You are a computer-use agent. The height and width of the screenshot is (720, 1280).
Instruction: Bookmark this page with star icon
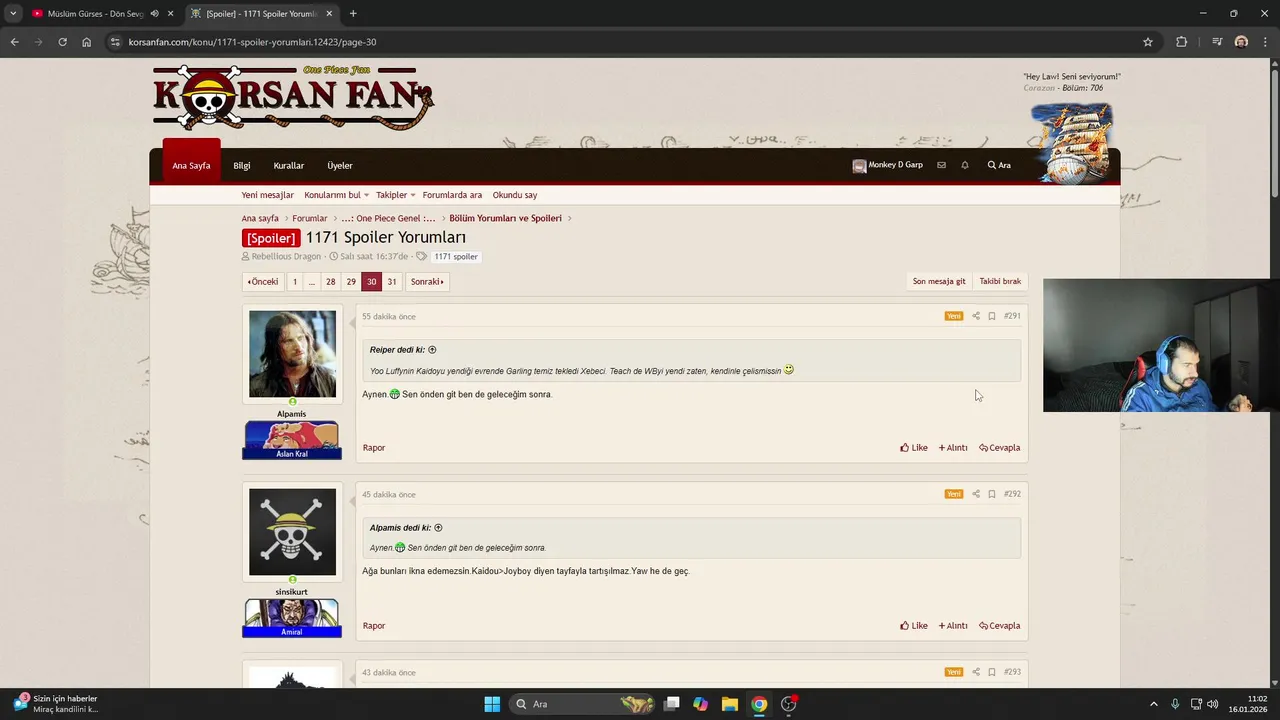(1148, 42)
